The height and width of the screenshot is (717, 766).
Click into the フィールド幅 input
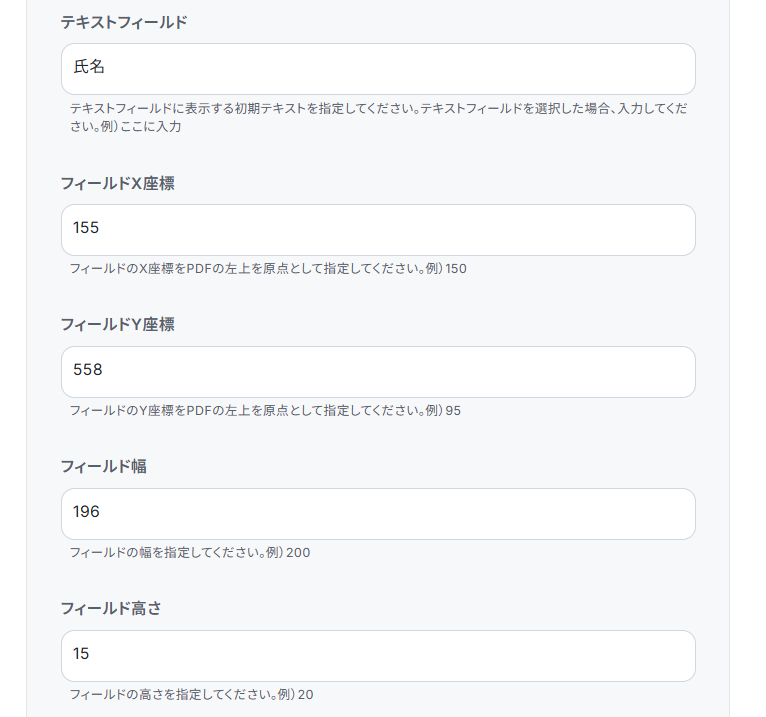point(378,514)
